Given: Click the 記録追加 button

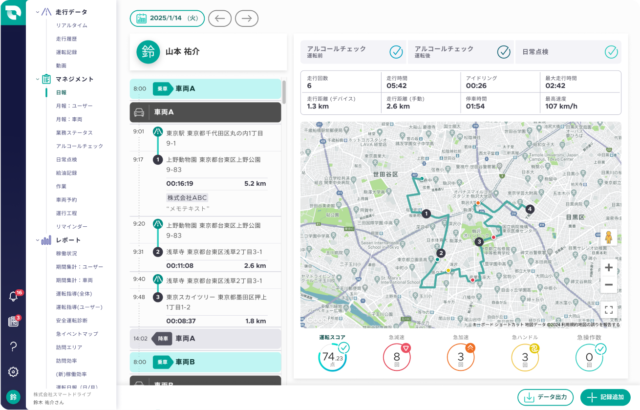Looking at the screenshot, I should 605,397.
